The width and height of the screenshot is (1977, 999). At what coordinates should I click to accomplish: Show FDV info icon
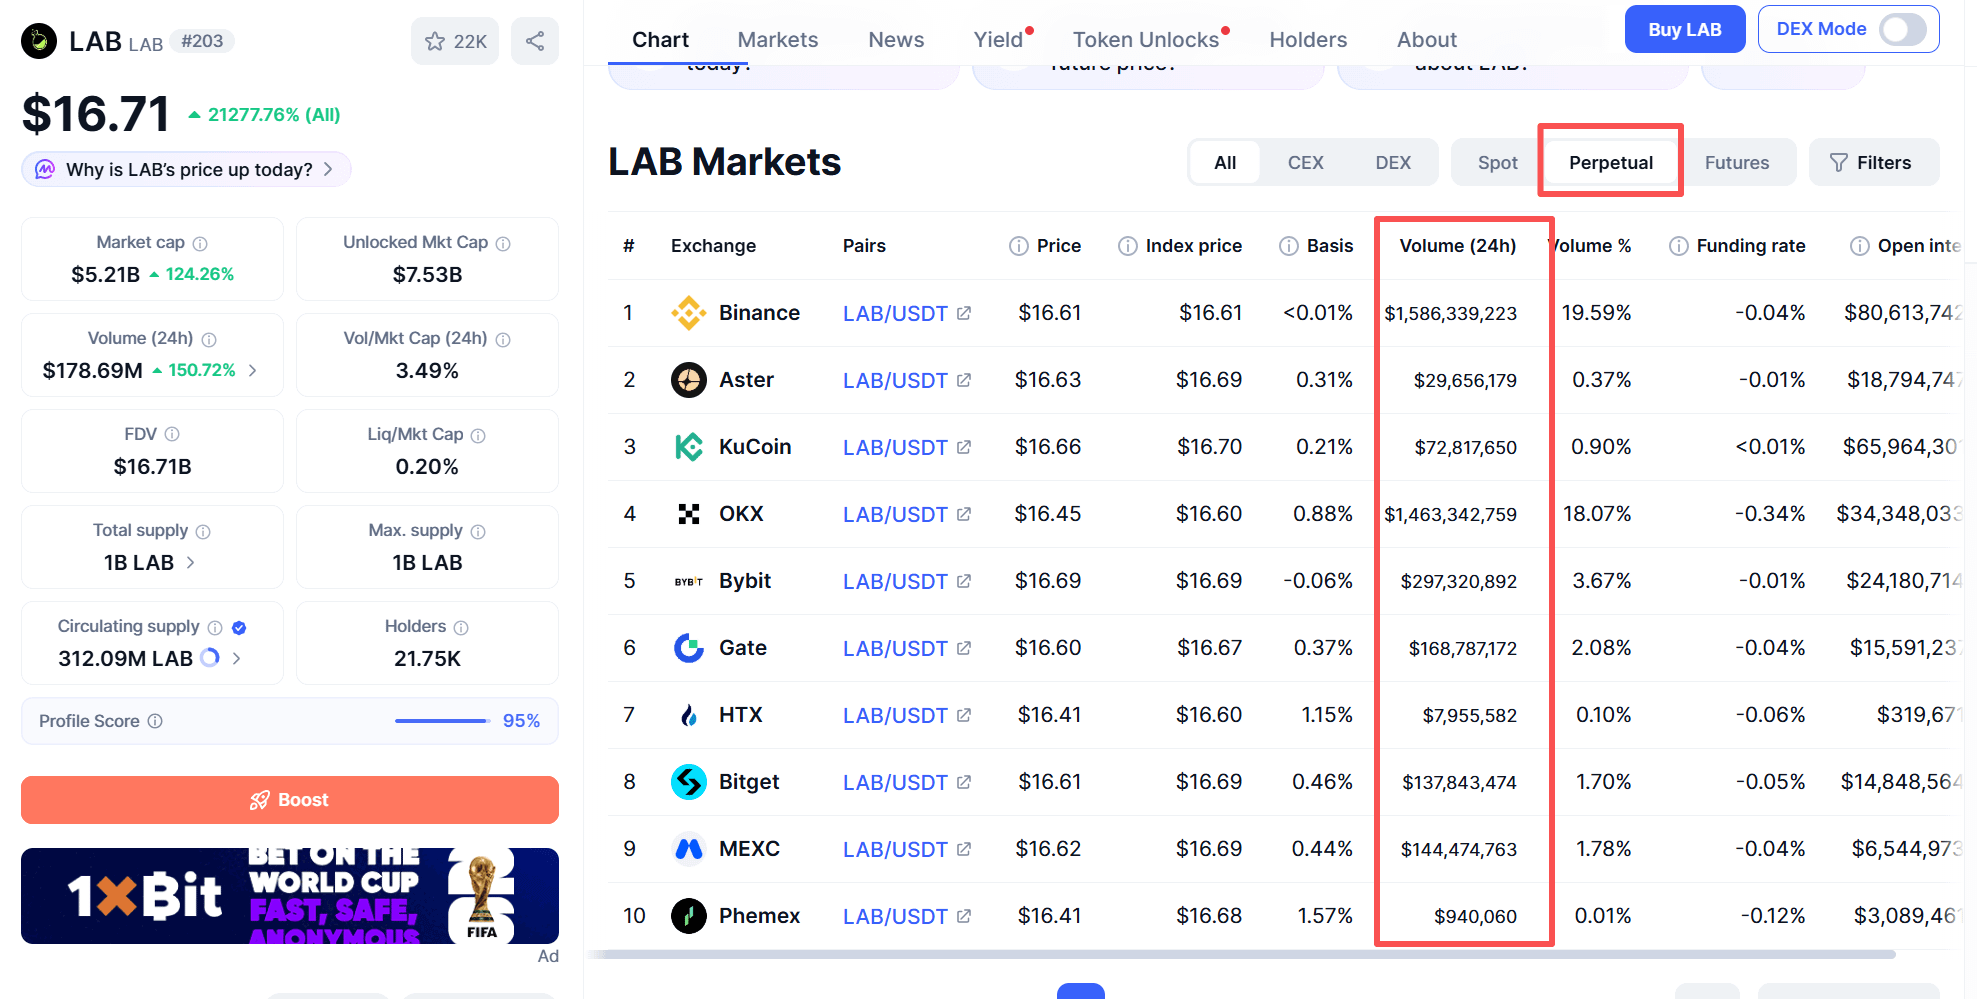(x=172, y=434)
